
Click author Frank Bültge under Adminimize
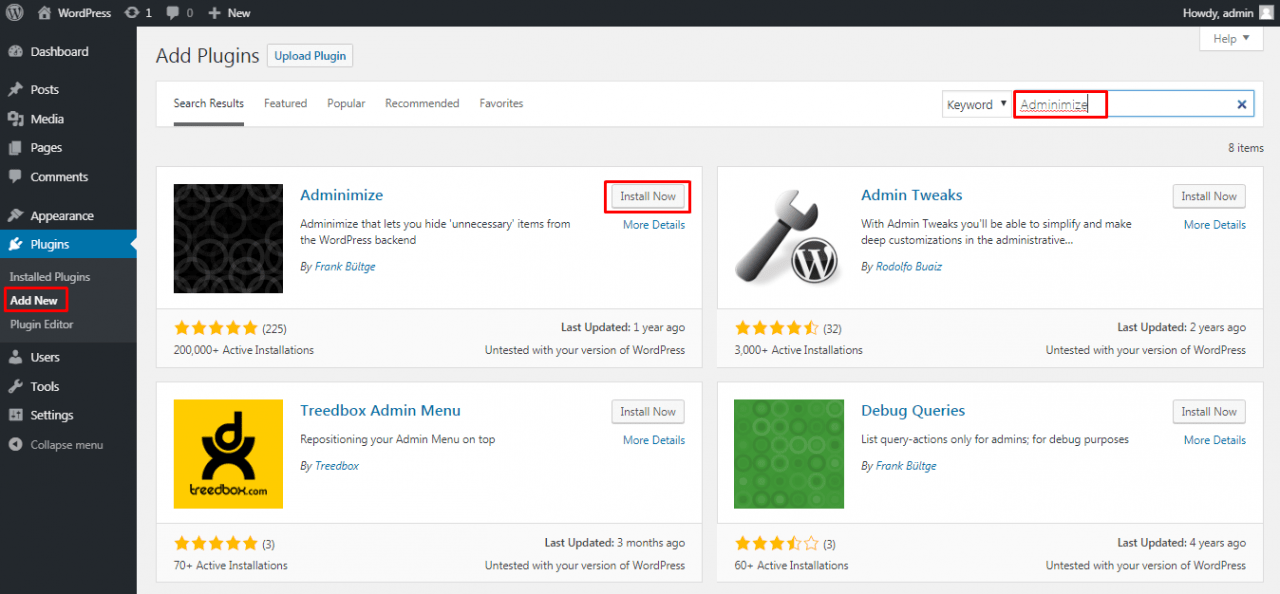coord(345,267)
